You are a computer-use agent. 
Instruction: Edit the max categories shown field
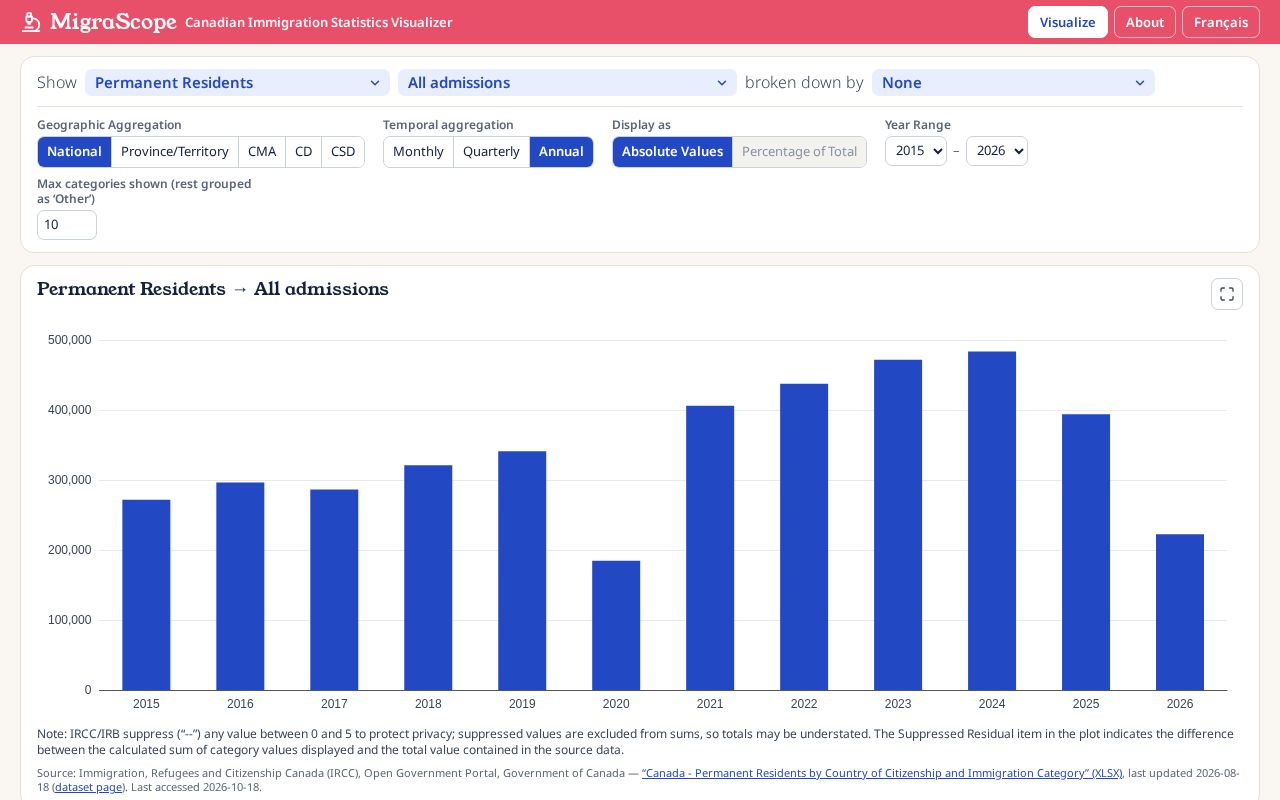click(x=67, y=225)
